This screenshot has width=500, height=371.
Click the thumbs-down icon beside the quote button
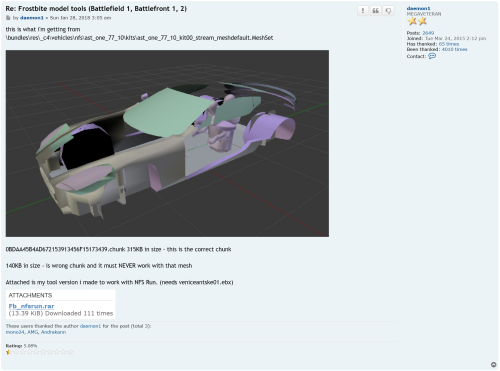[388, 11]
